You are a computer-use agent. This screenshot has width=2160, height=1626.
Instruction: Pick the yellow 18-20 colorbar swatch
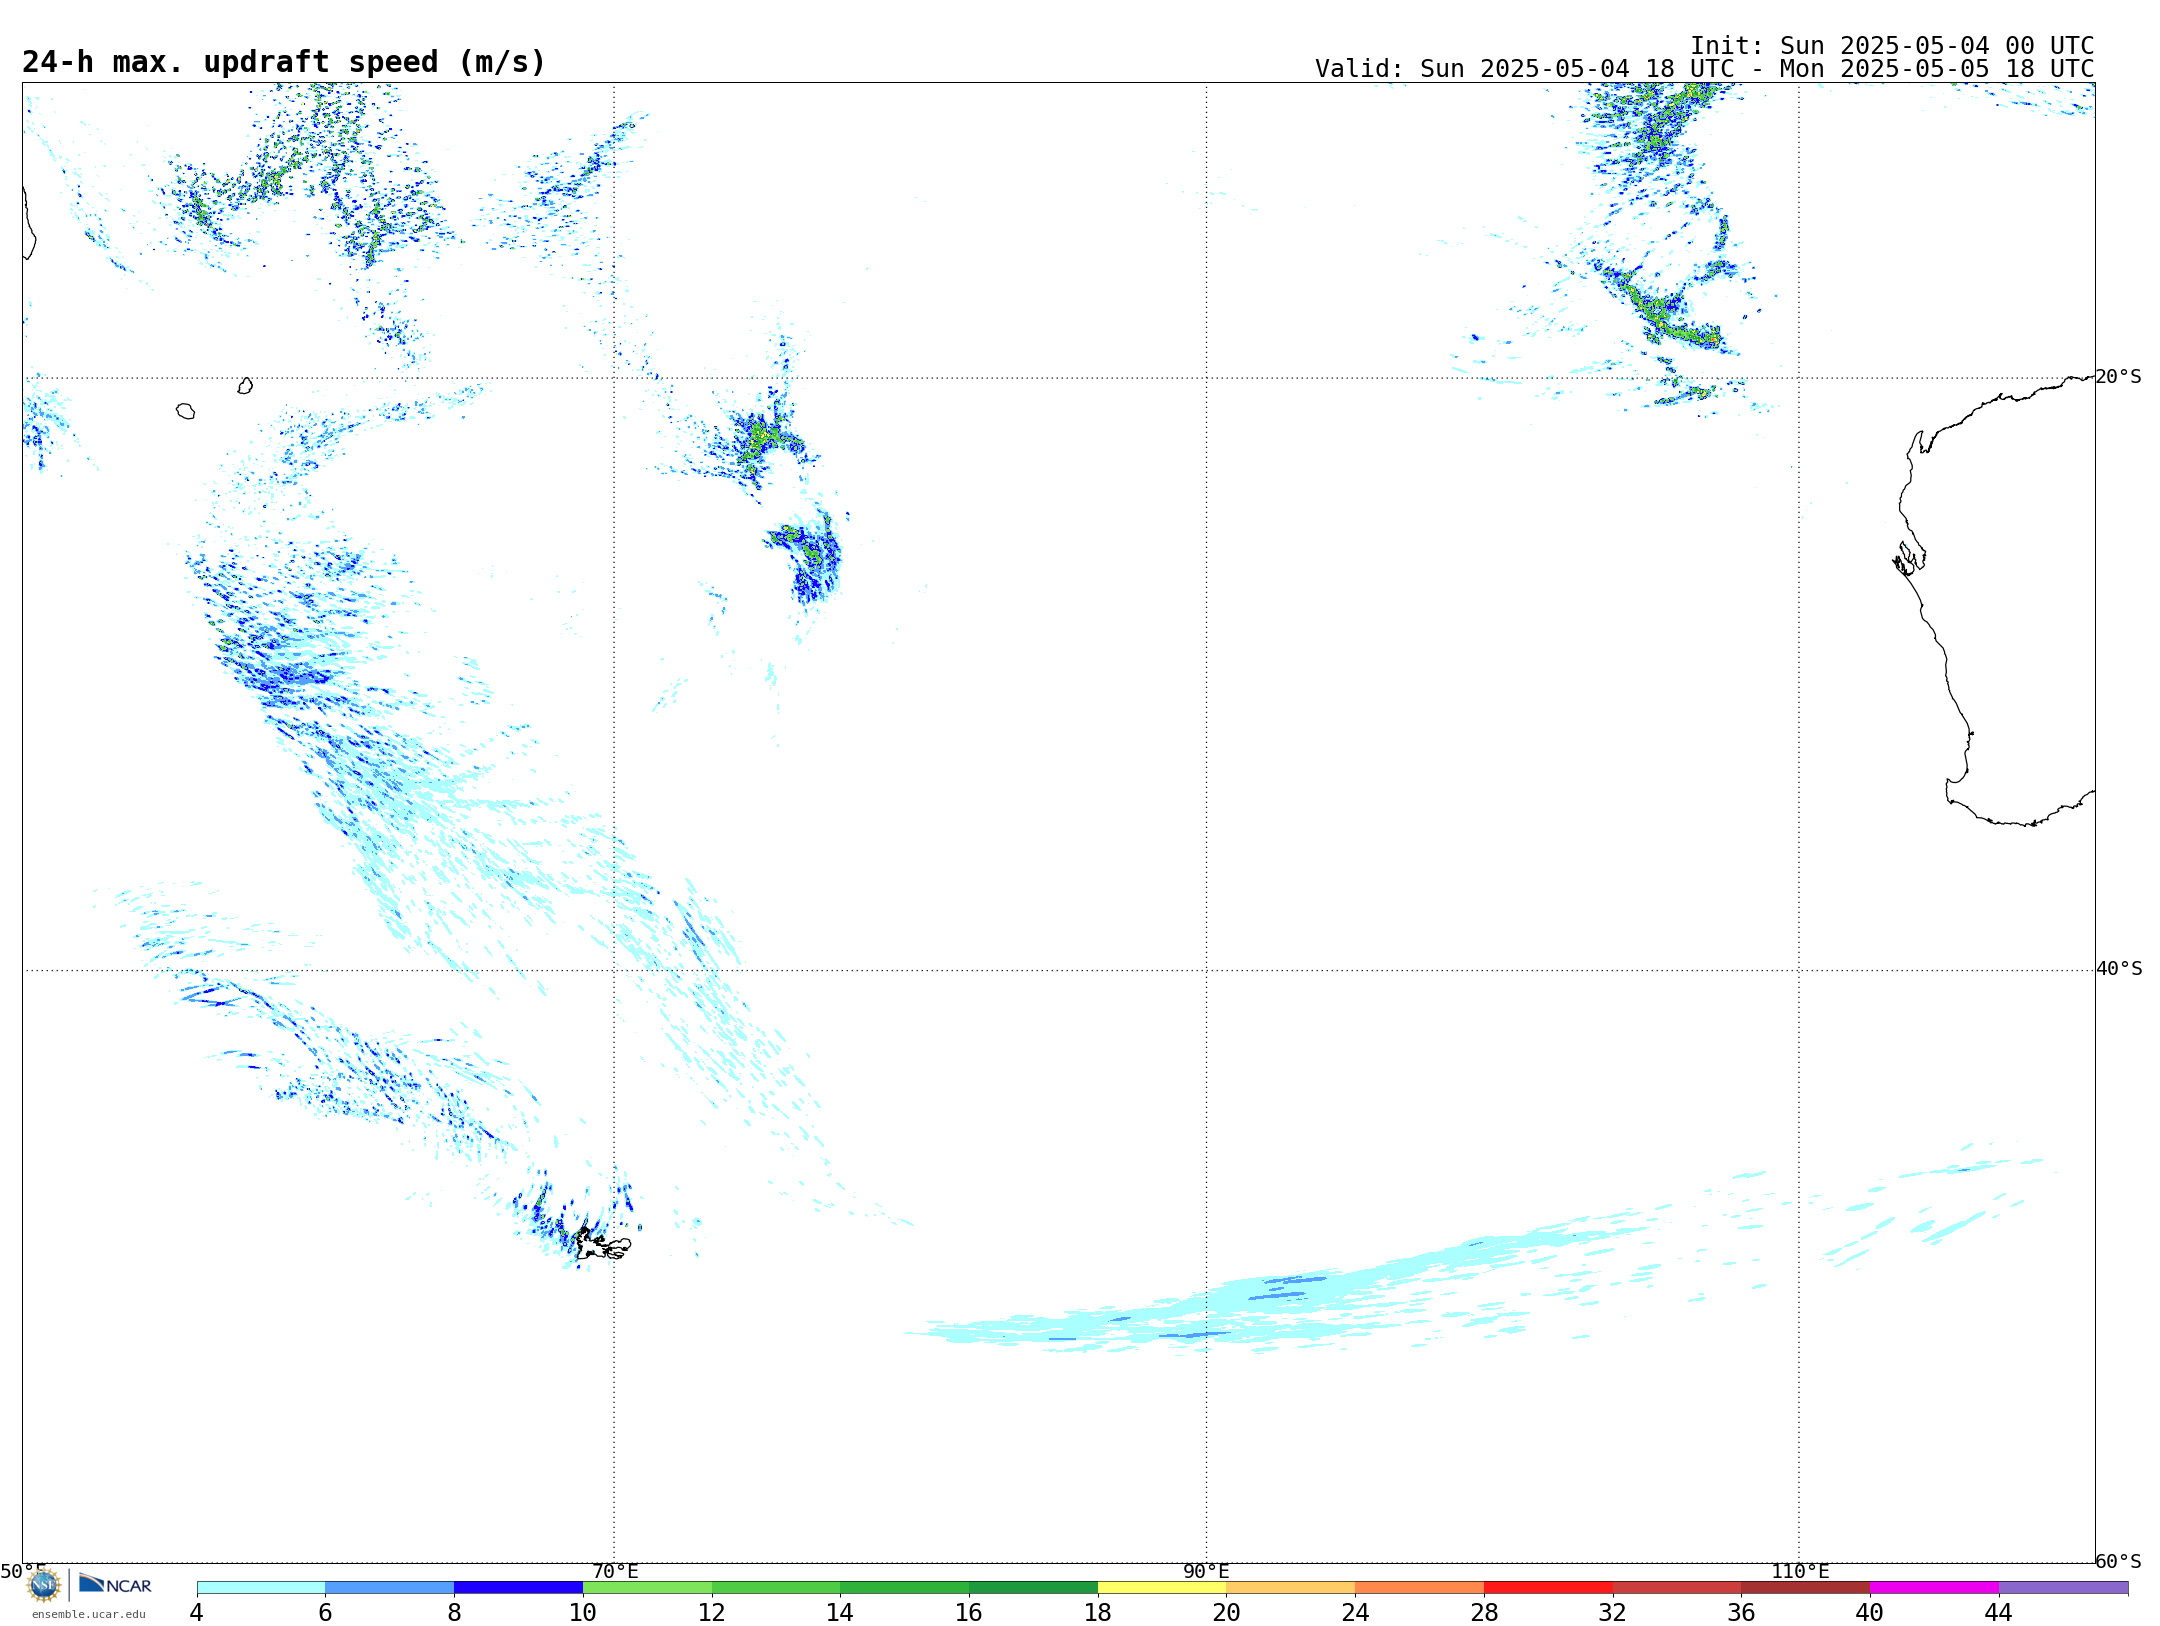coord(1162,1587)
